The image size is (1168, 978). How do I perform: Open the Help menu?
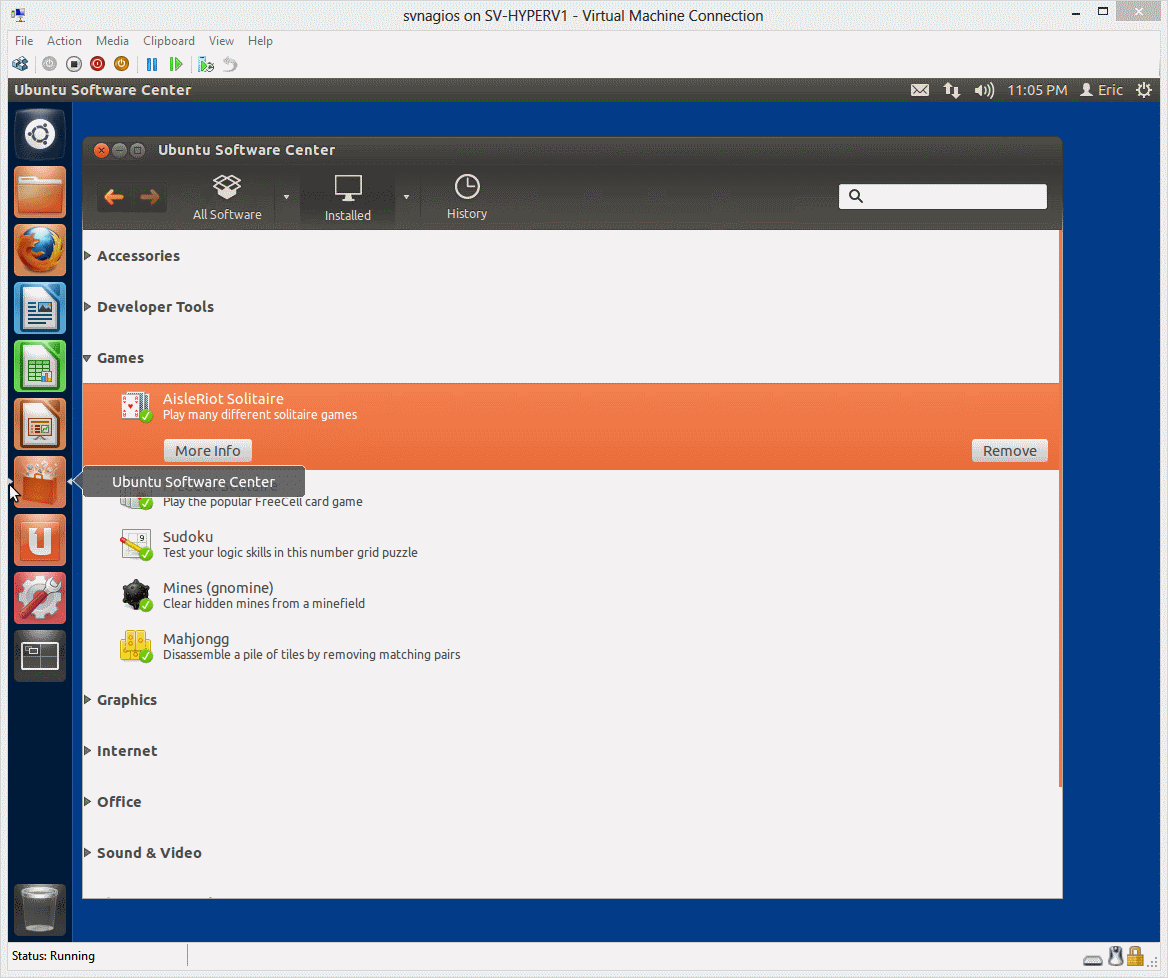tap(260, 41)
